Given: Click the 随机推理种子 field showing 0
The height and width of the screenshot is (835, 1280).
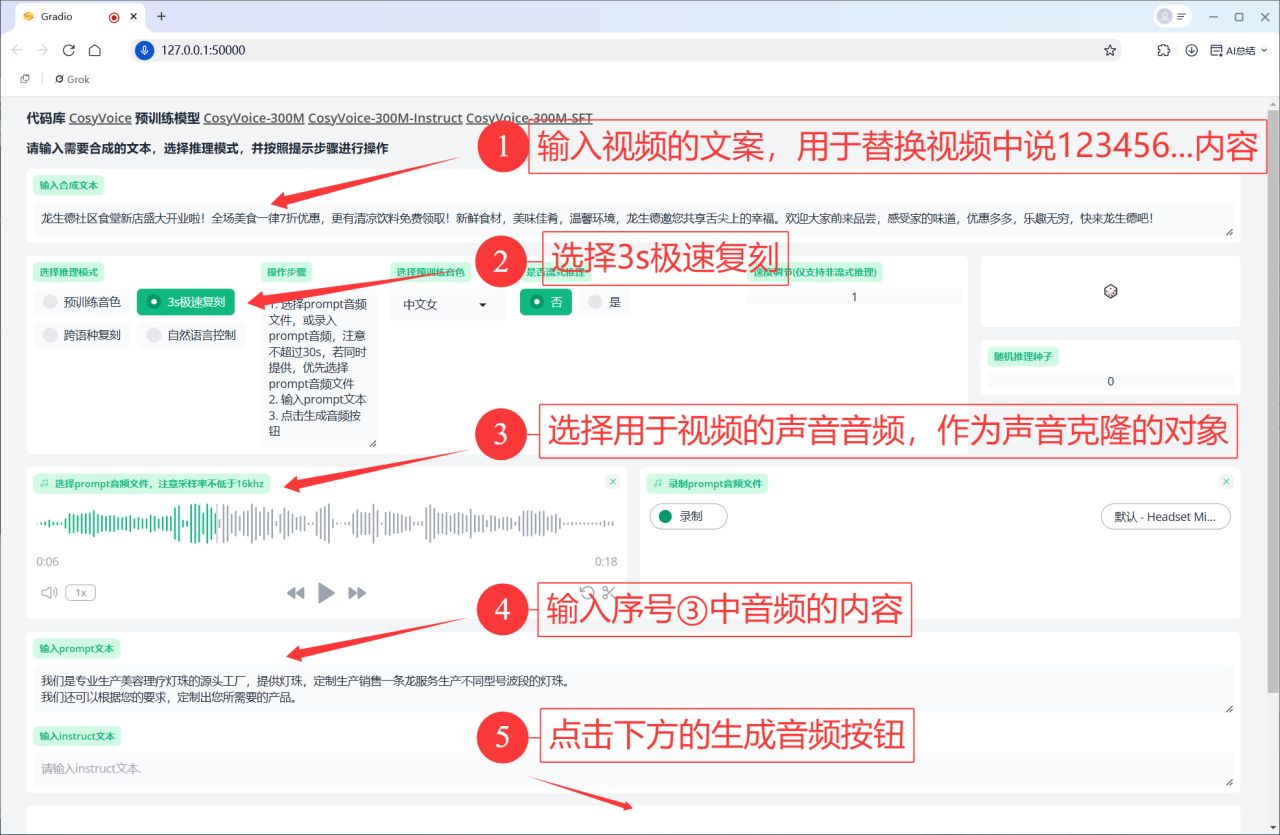Looking at the screenshot, I should 1110,381.
